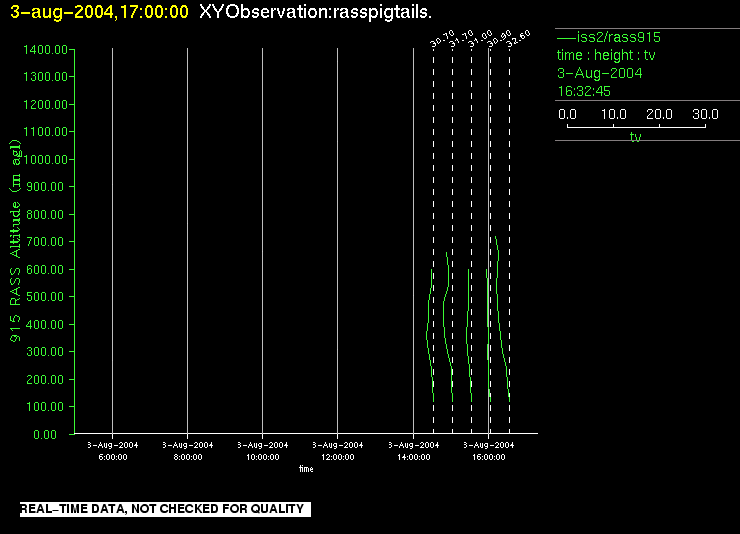
Task: Click the '12:00:00' time axis label
Action: click(338, 457)
